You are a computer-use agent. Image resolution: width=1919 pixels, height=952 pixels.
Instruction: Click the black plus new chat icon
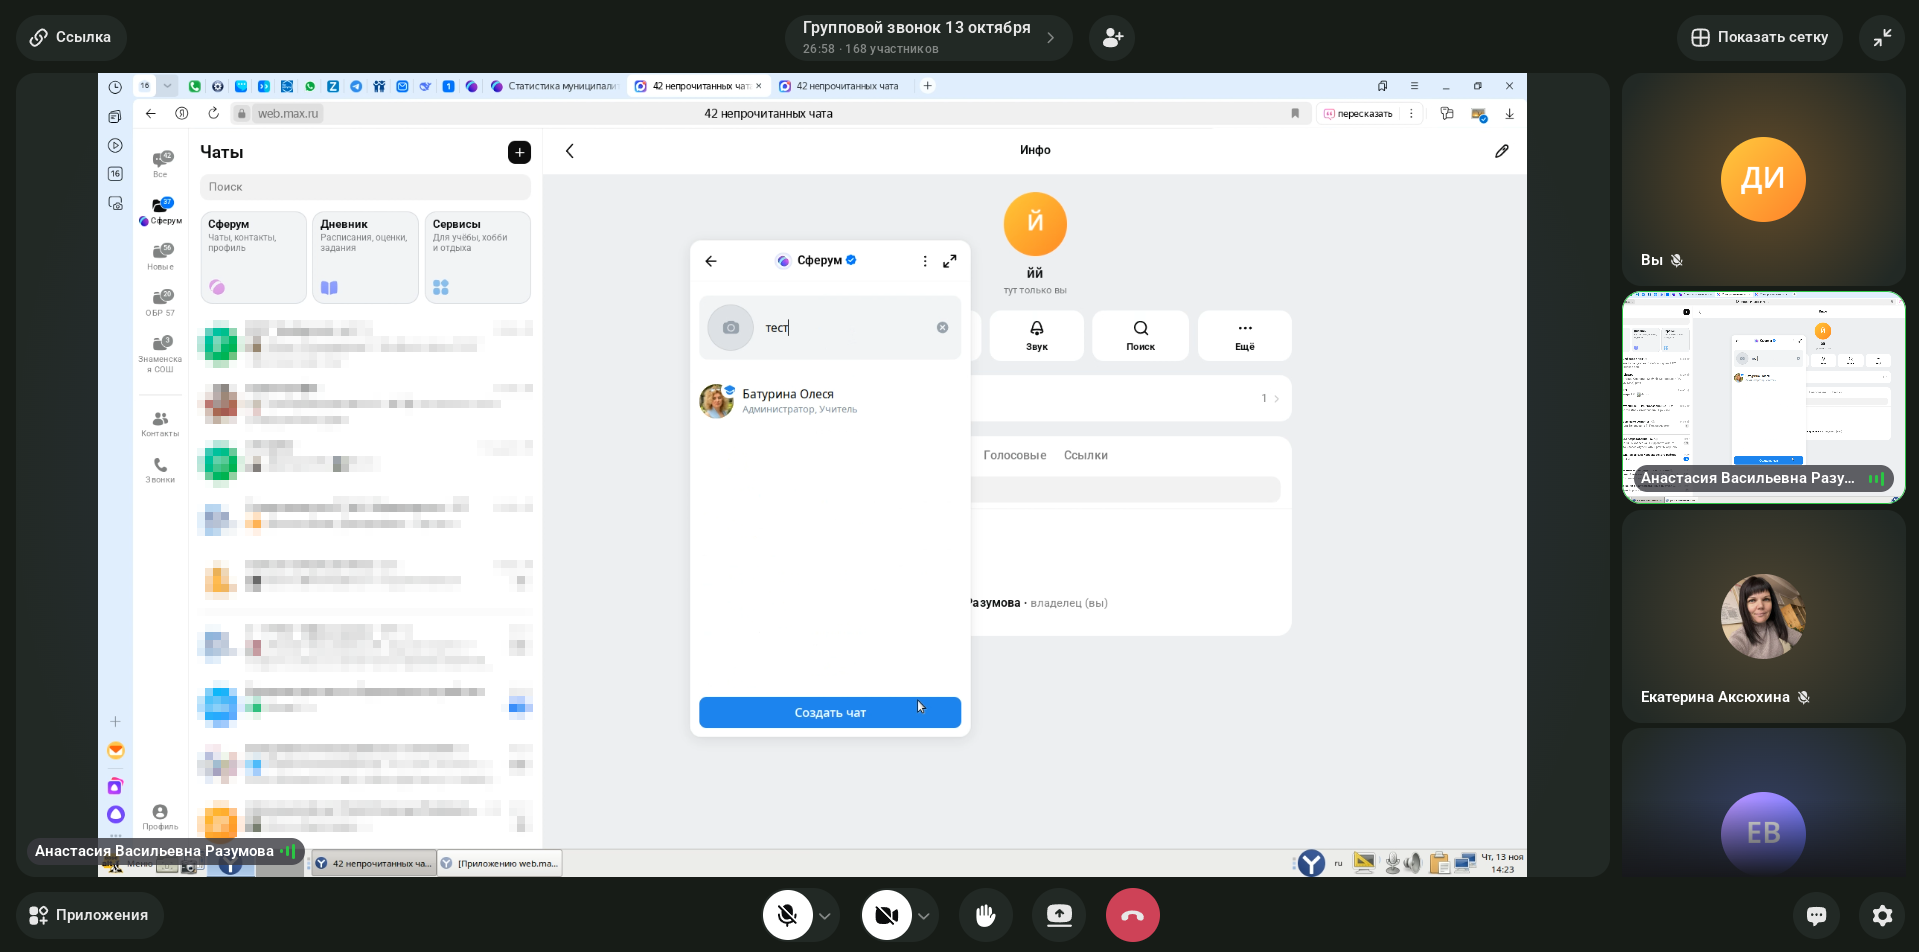tap(519, 152)
